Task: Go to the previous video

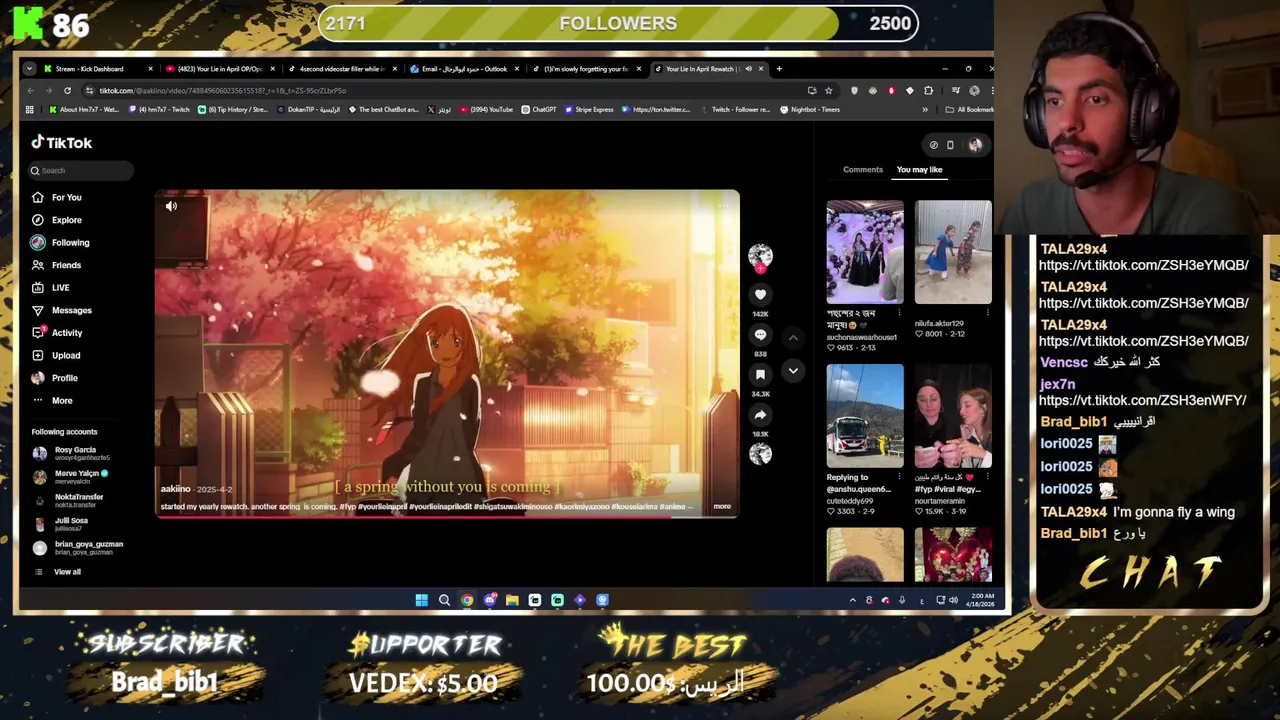Action: click(793, 338)
